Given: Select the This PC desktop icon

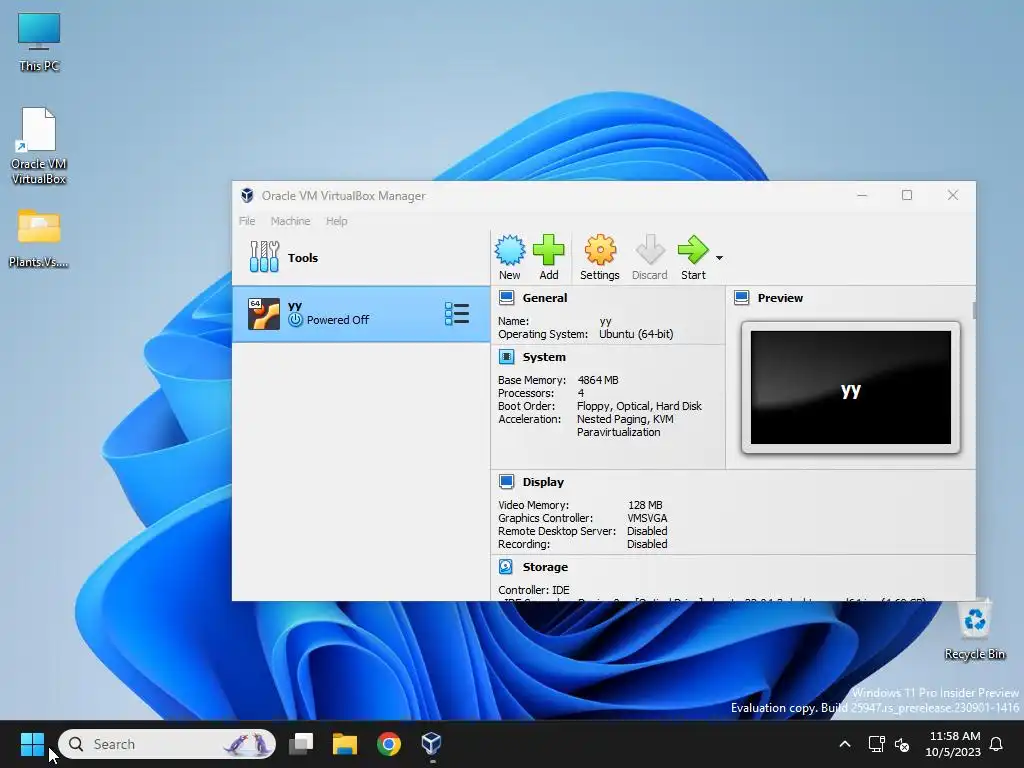Looking at the screenshot, I should (39, 42).
